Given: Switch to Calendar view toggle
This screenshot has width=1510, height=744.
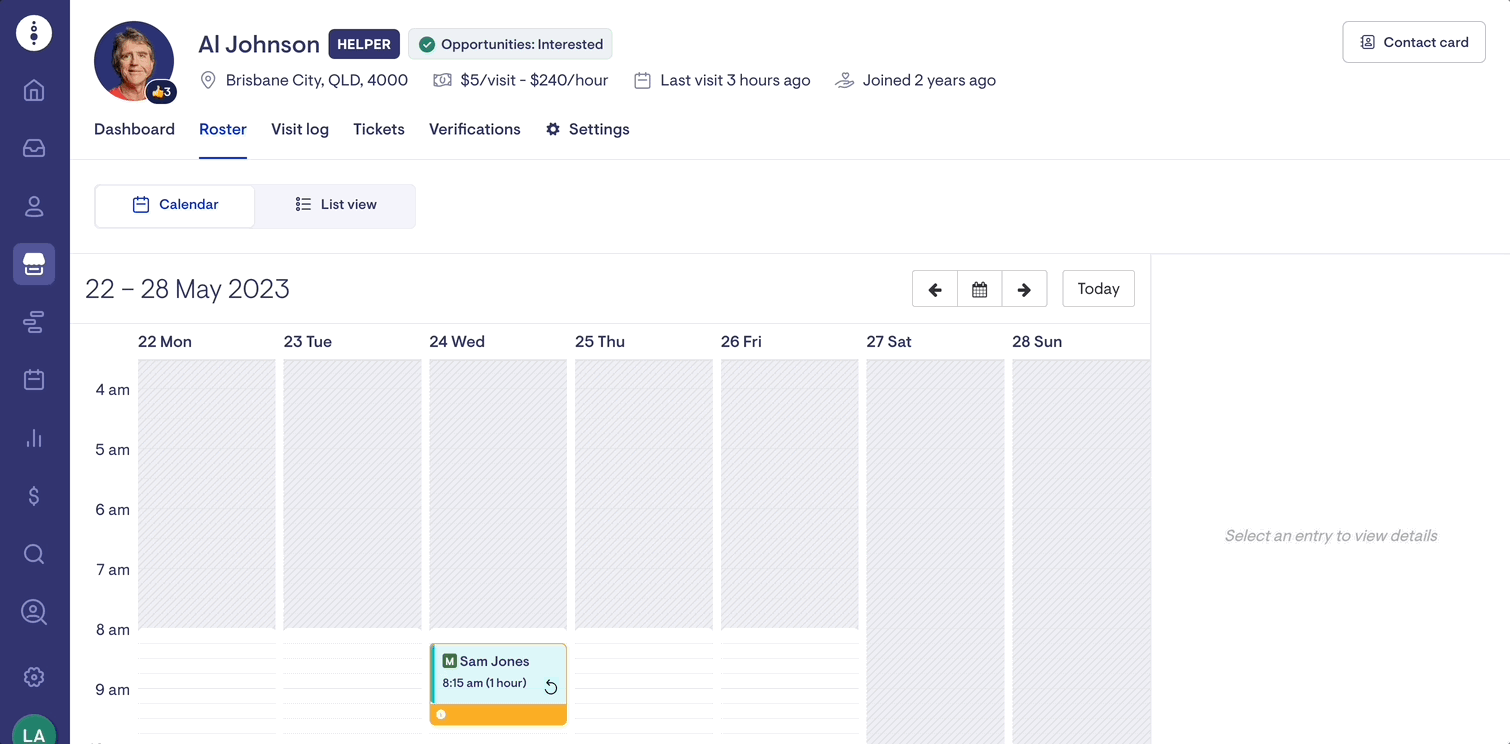Looking at the screenshot, I should tap(175, 205).
